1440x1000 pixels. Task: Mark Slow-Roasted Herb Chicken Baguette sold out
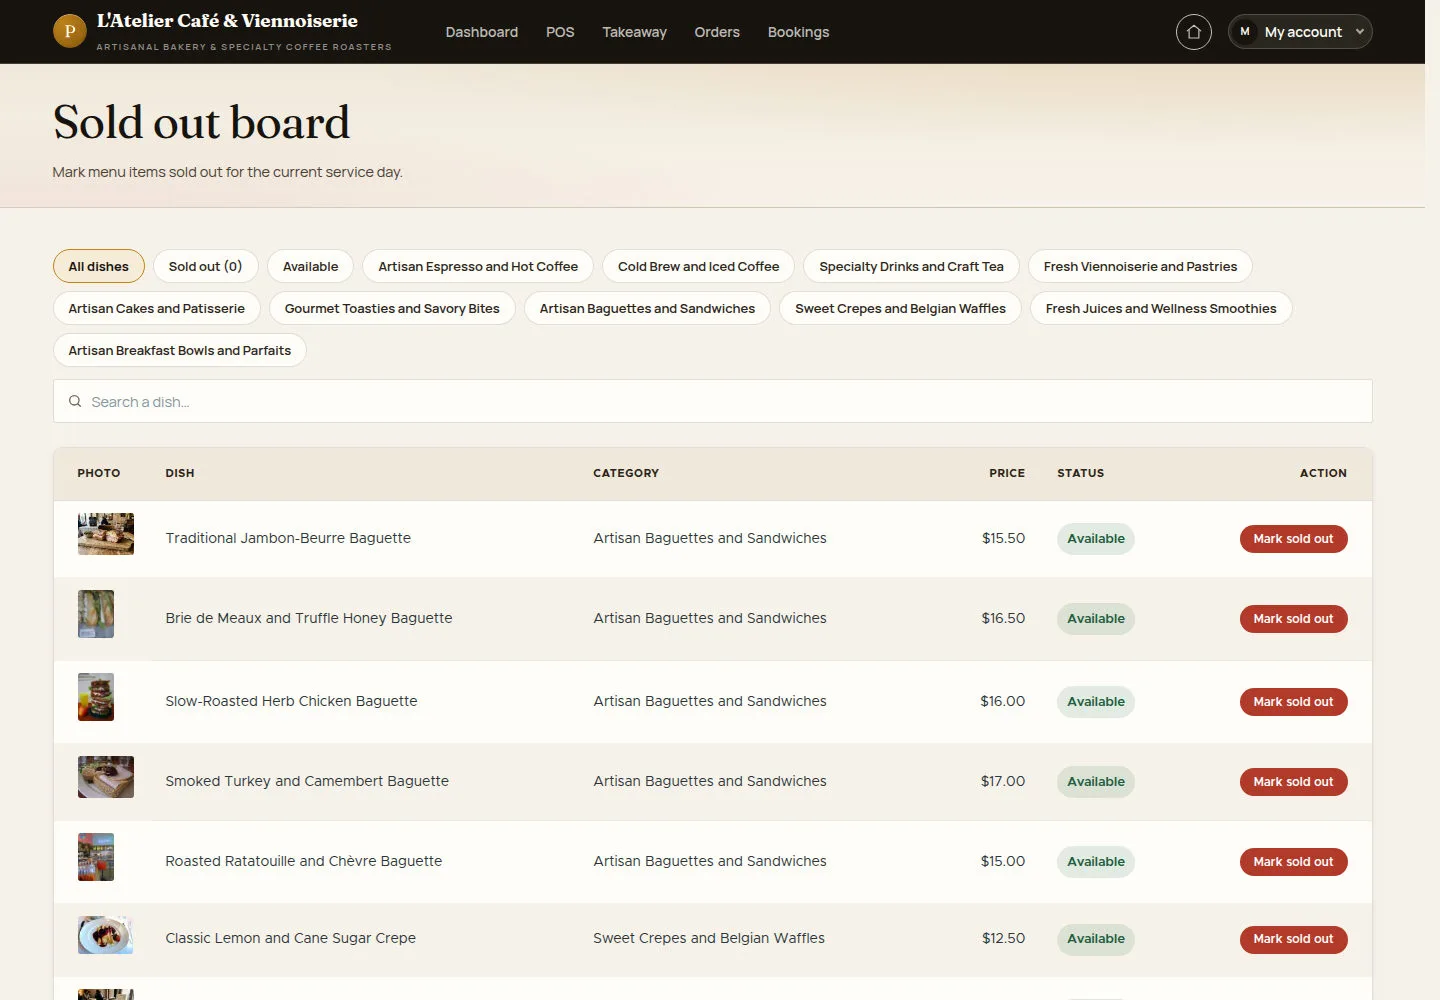coord(1293,702)
